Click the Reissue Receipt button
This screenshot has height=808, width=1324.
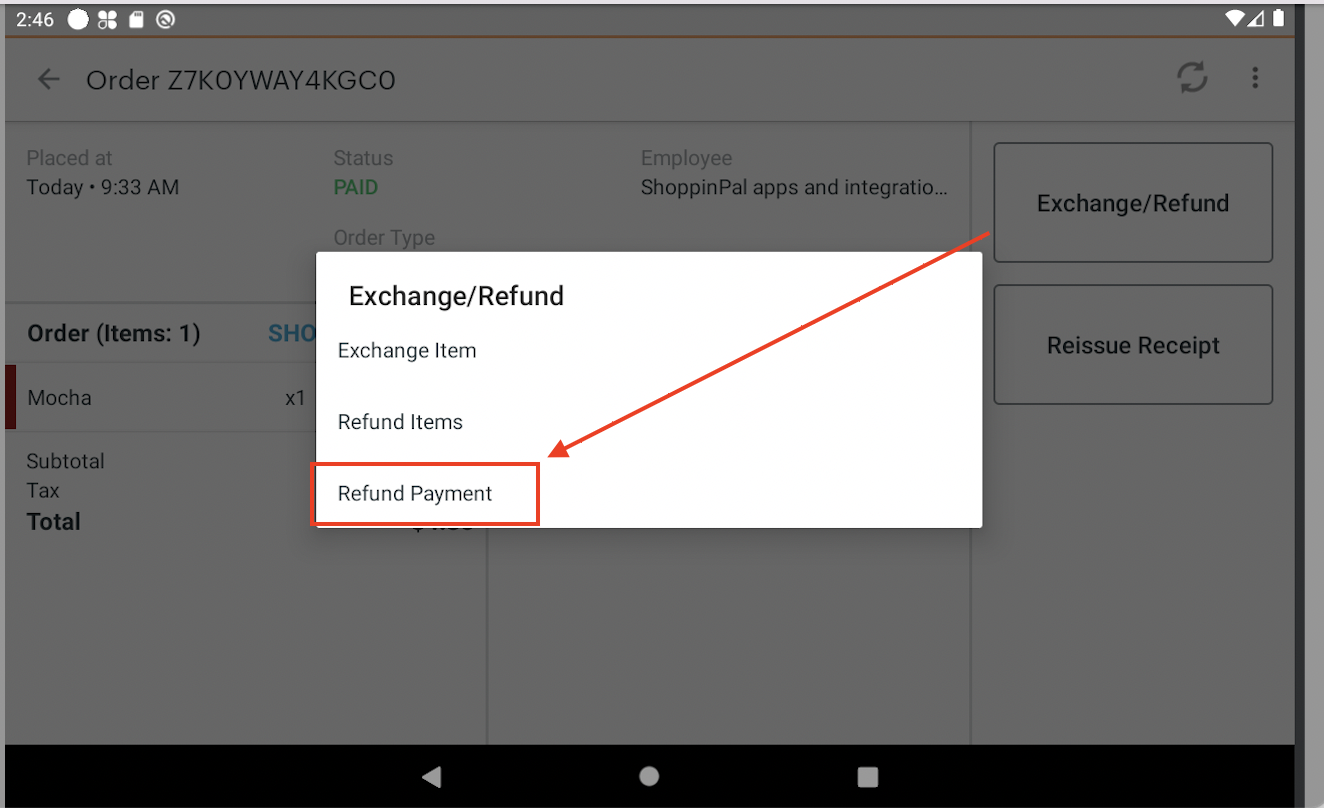tap(1132, 345)
